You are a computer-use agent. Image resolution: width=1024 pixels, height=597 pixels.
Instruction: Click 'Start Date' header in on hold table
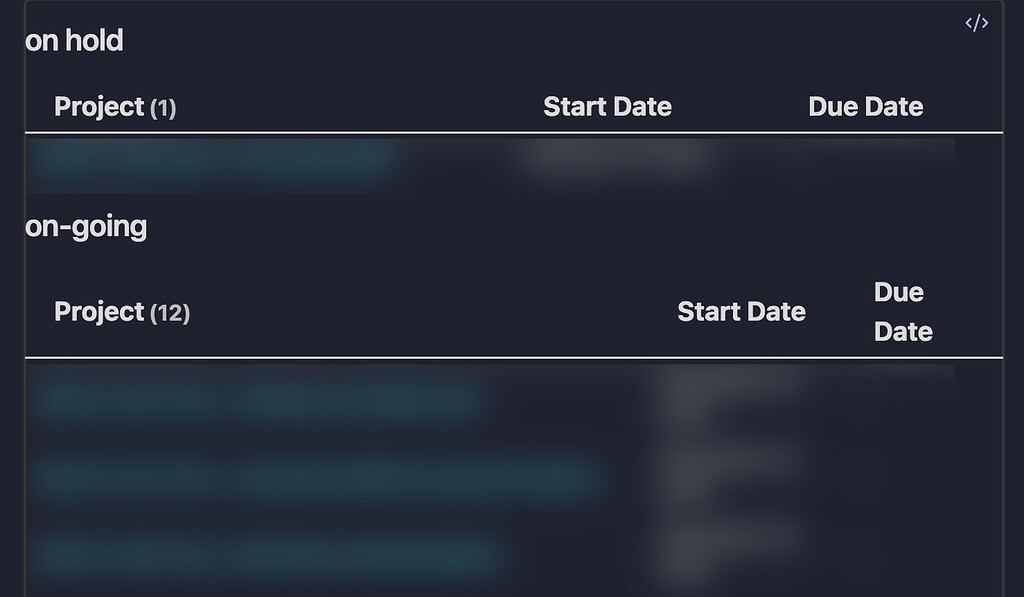(x=607, y=106)
